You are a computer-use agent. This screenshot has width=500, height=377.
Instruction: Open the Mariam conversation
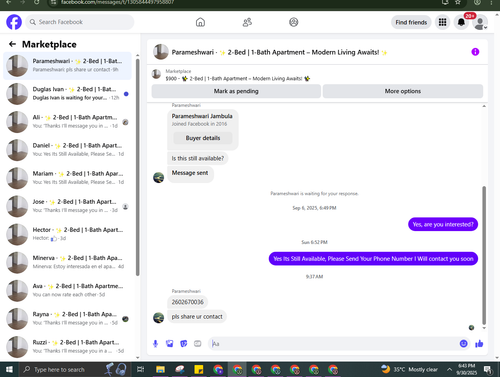click(x=67, y=178)
